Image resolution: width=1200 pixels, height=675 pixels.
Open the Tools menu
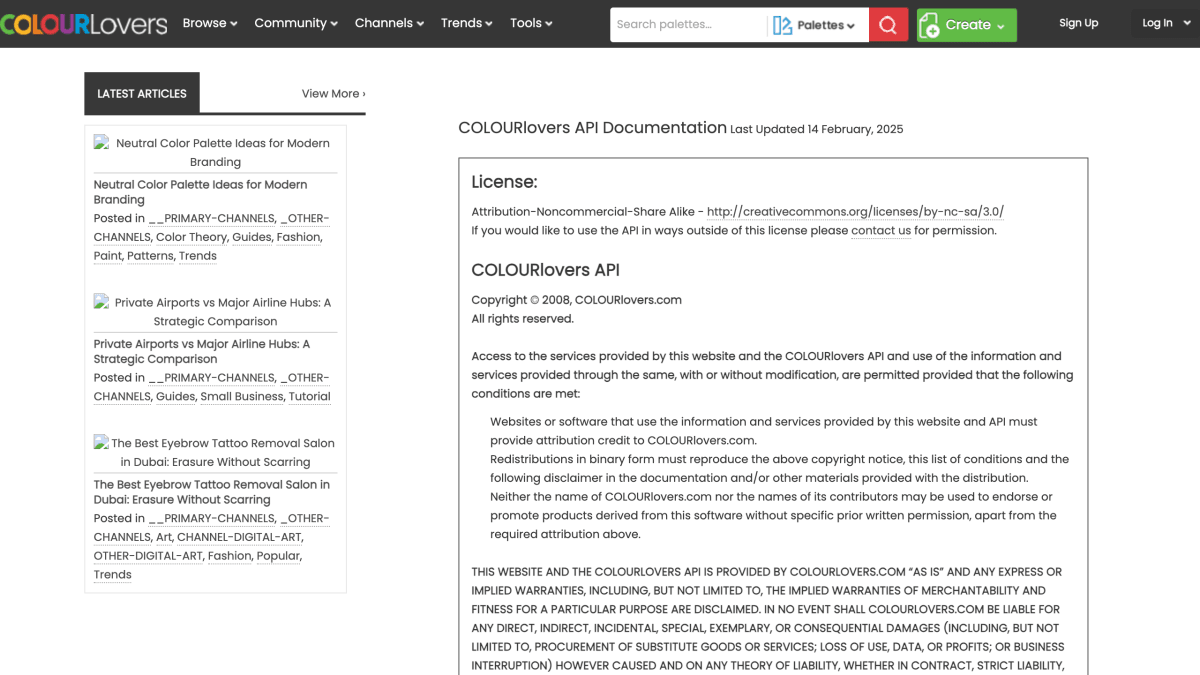click(531, 23)
